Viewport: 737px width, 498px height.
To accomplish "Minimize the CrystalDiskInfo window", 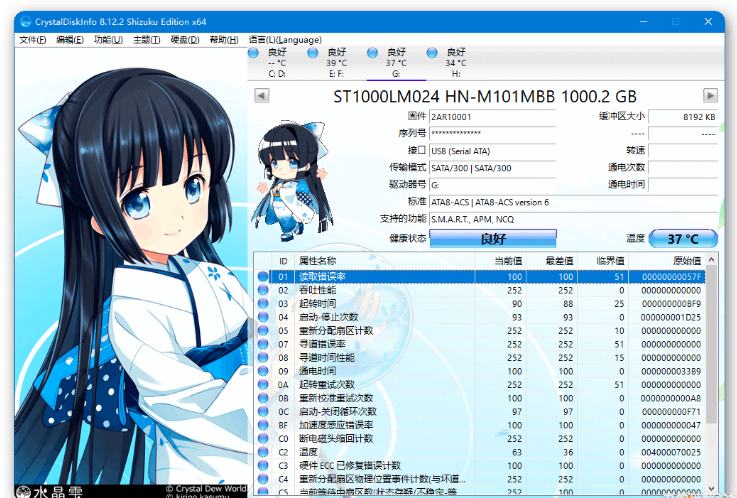I will tap(643, 22).
